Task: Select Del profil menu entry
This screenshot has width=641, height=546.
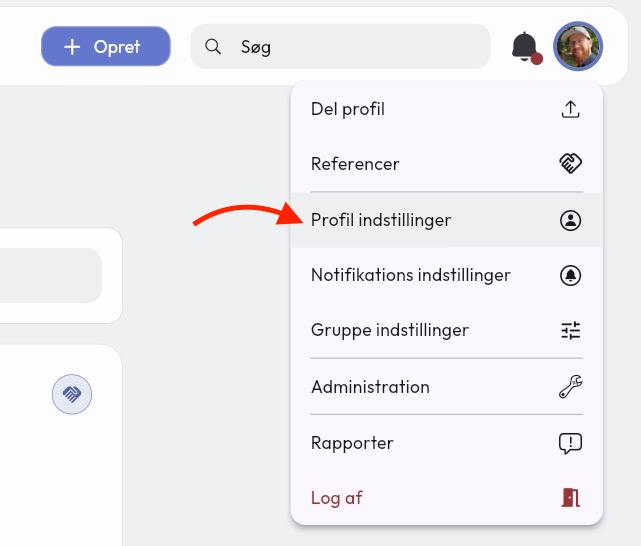Action: (447, 109)
